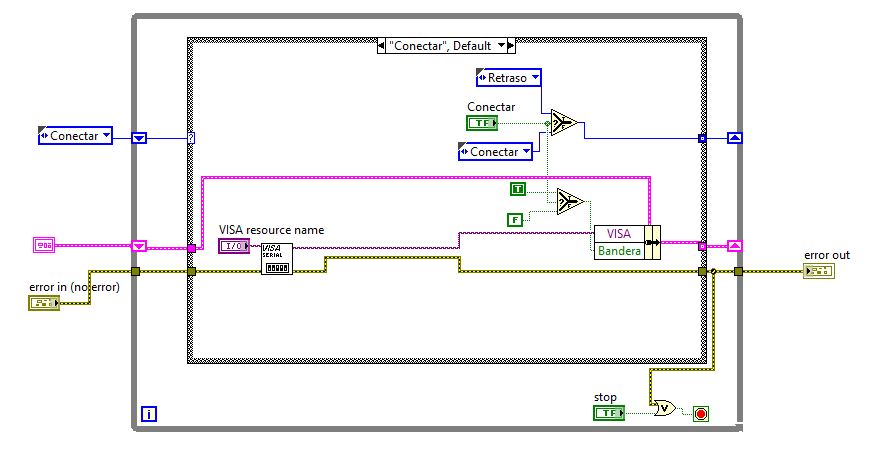Click the Bundle By Name node output

pyautogui.click(x=653, y=242)
